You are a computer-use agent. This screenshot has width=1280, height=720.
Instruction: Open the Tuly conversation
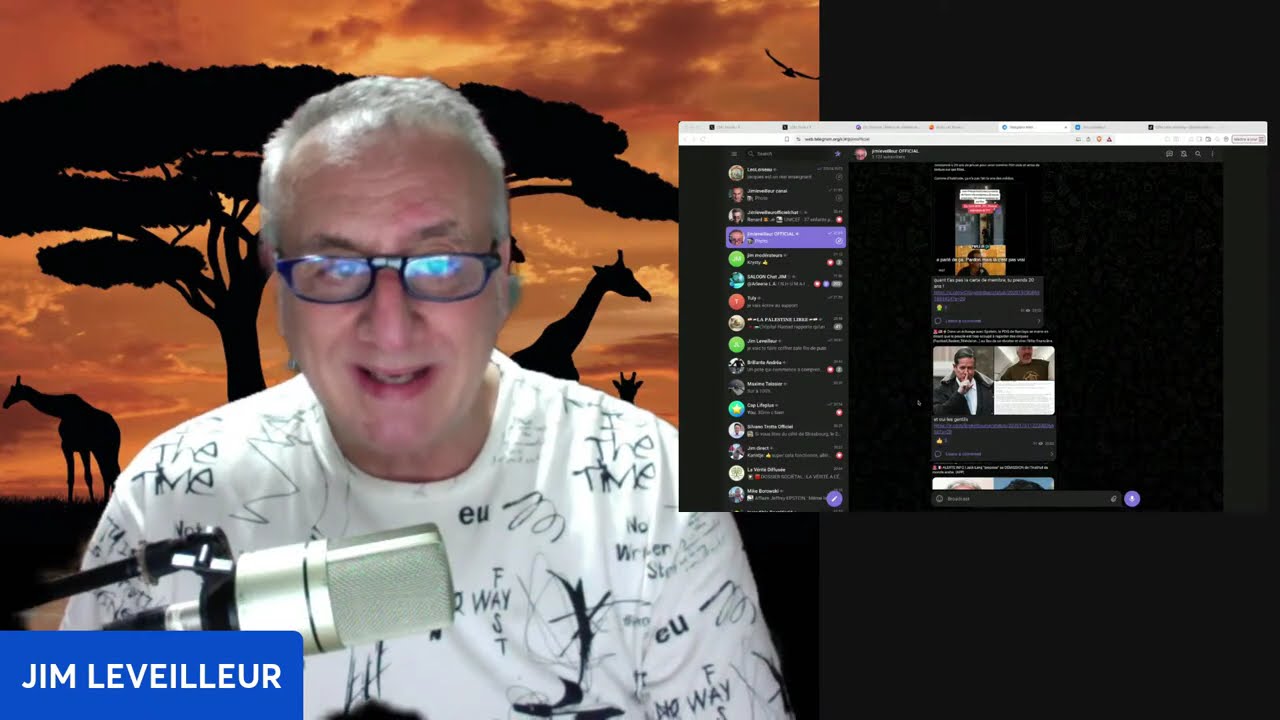pyautogui.click(x=786, y=301)
